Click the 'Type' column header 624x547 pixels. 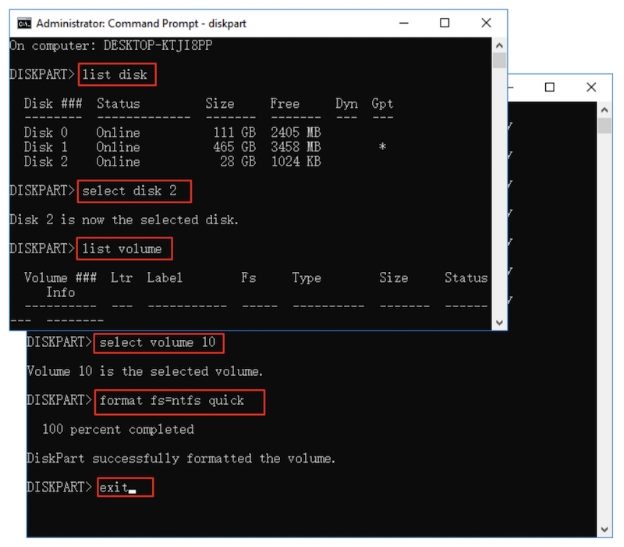coord(306,277)
